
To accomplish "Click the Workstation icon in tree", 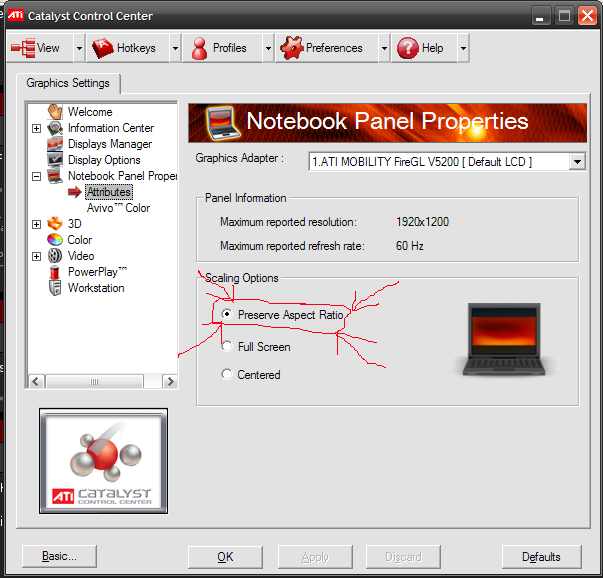I will tap(55, 288).
